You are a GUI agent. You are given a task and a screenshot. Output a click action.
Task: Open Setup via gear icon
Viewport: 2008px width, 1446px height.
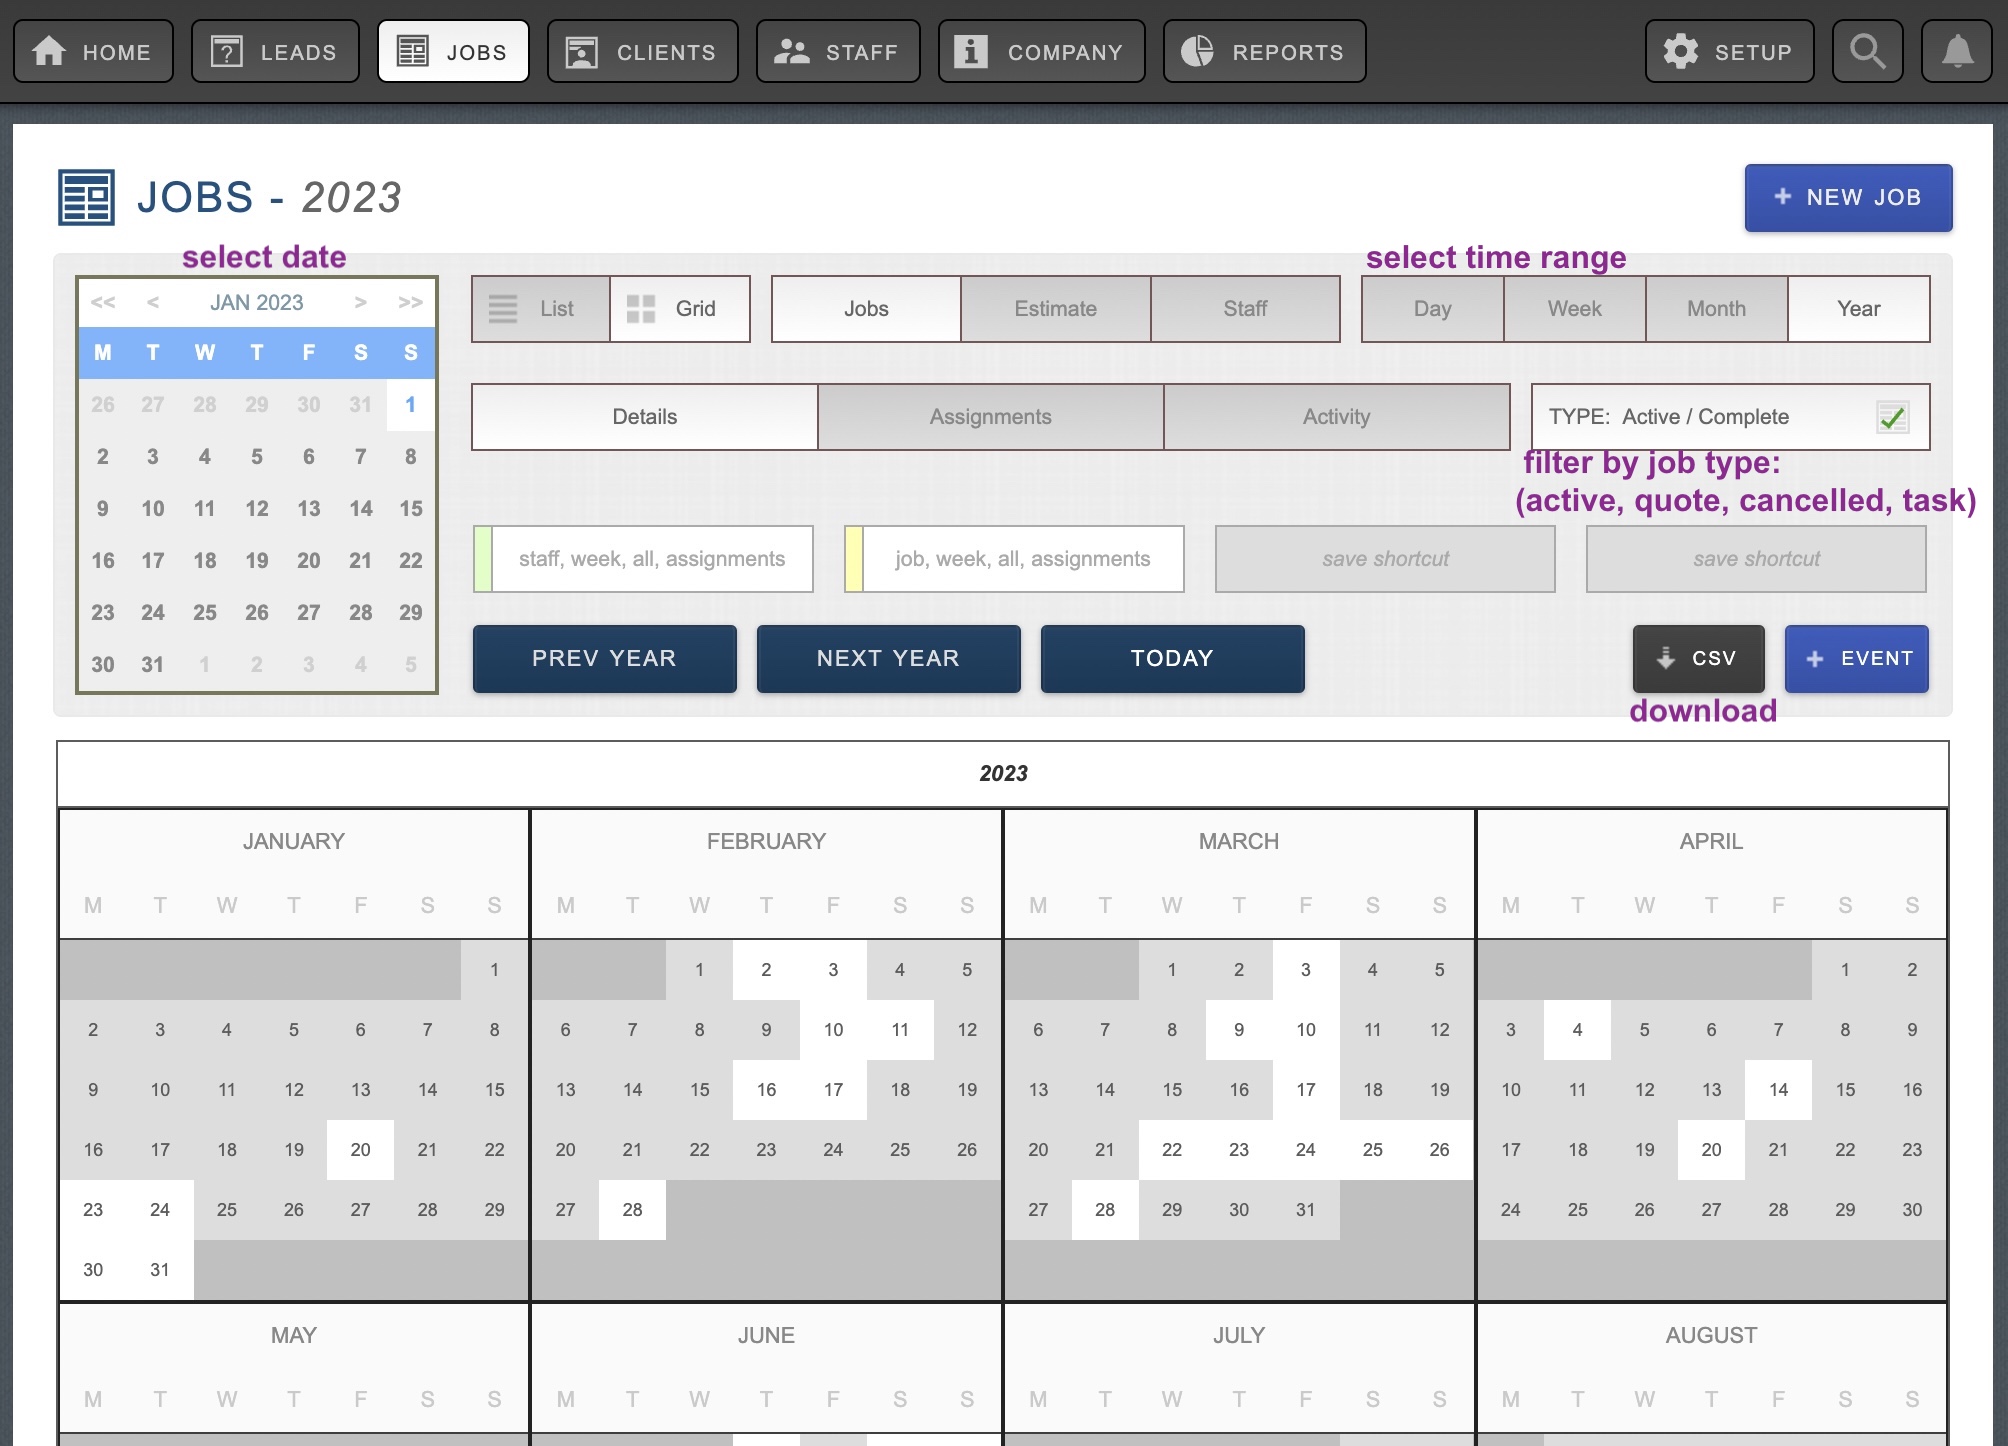pyautogui.click(x=1681, y=52)
